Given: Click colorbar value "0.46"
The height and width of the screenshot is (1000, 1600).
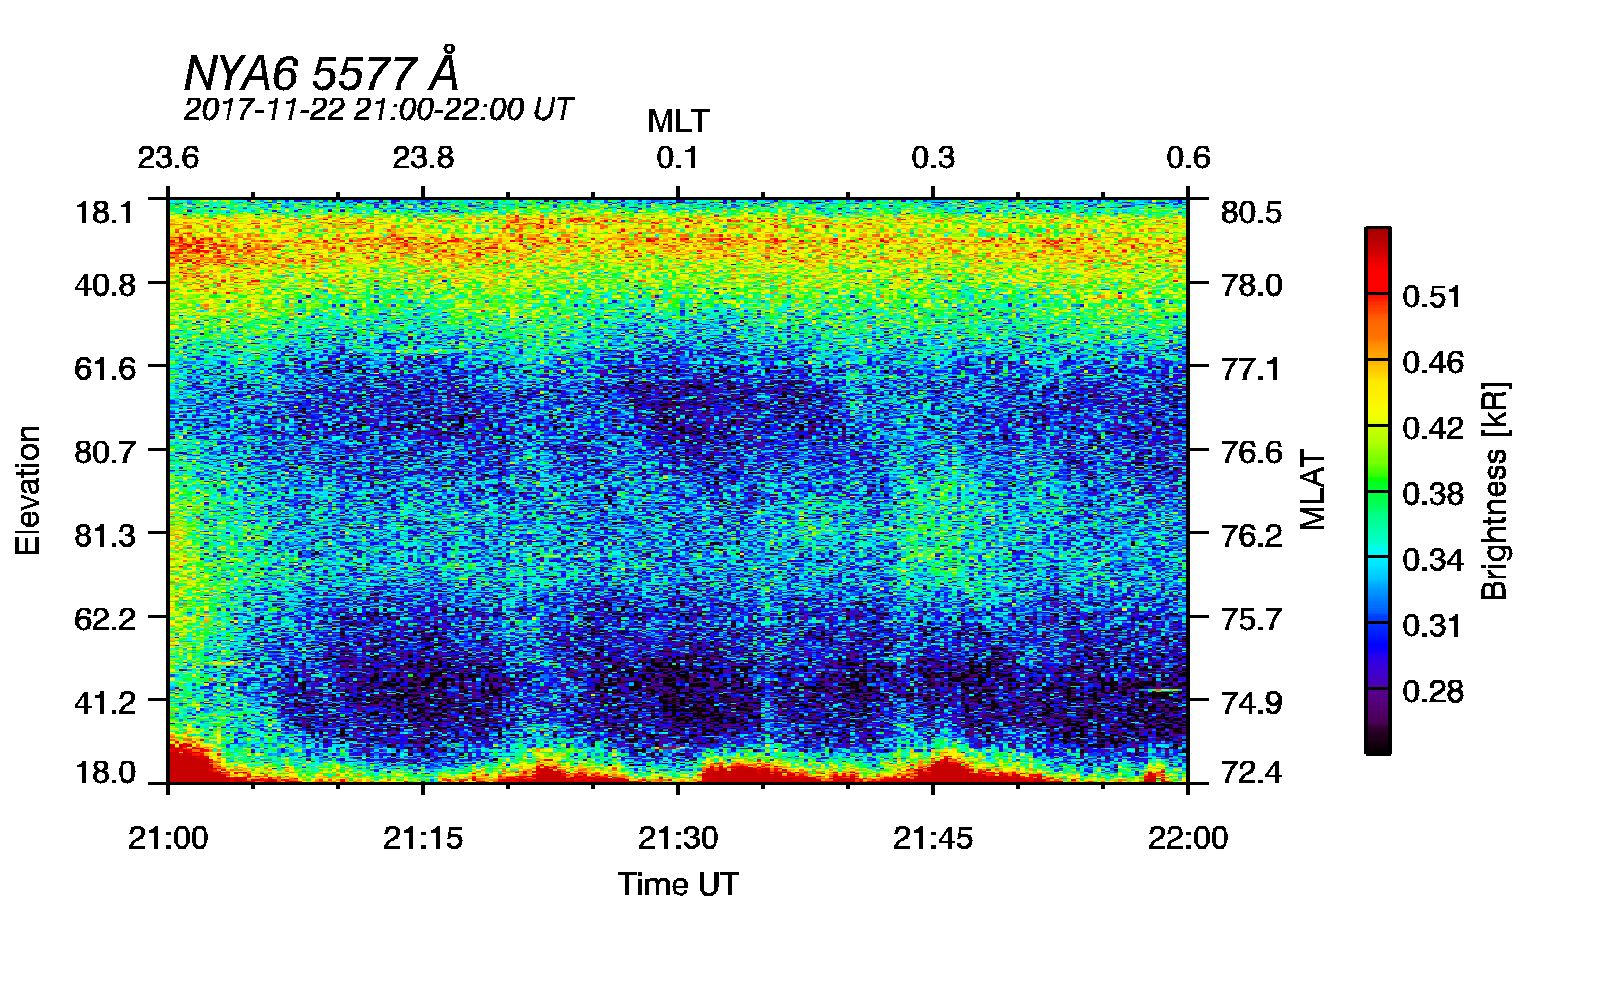Looking at the screenshot, I should point(1432,362).
